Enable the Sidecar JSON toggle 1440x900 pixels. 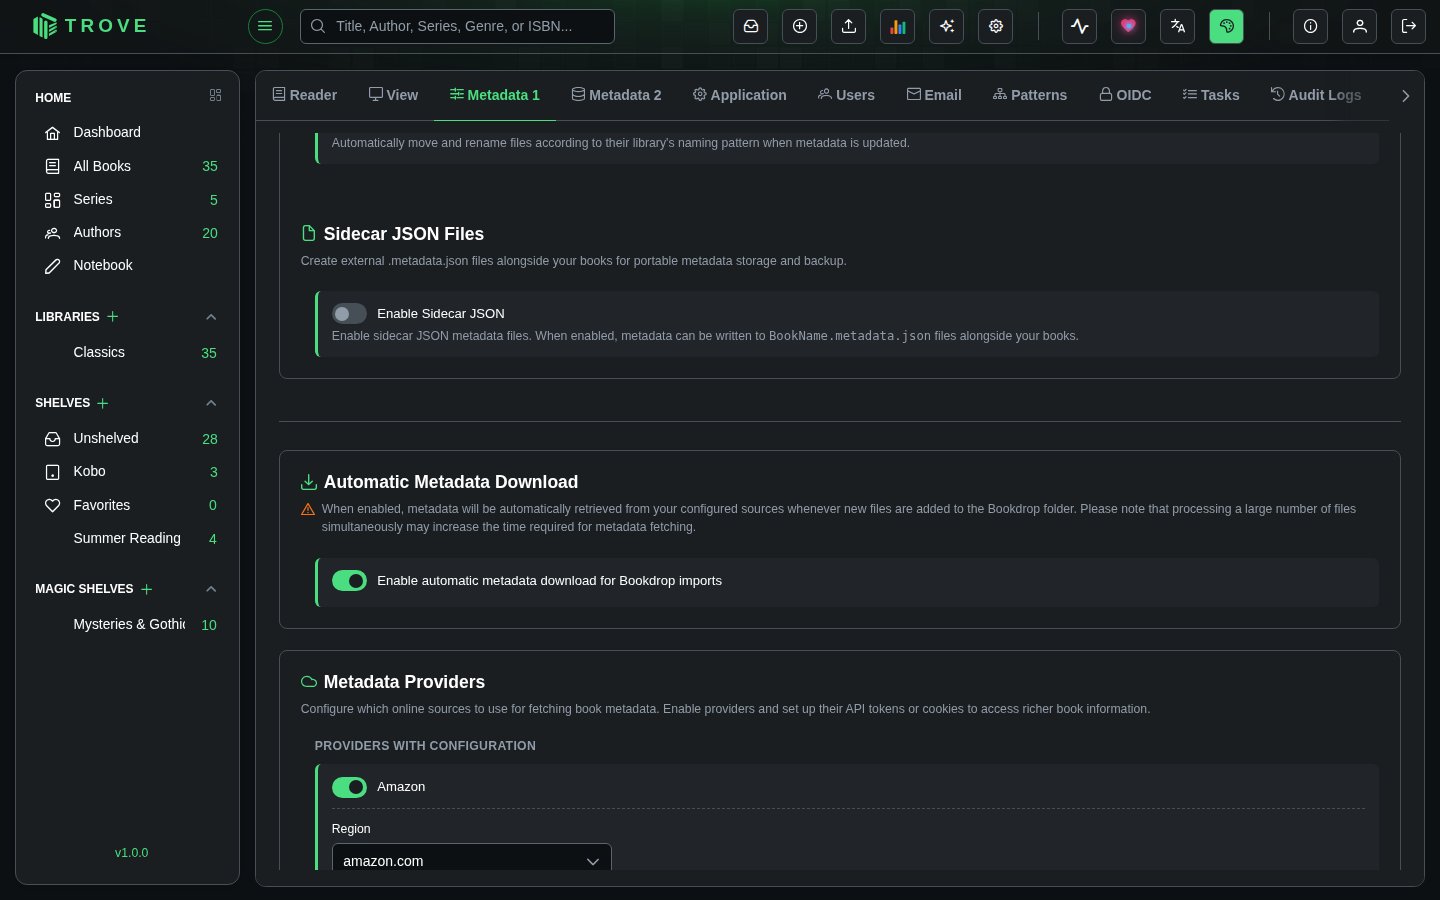(349, 314)
